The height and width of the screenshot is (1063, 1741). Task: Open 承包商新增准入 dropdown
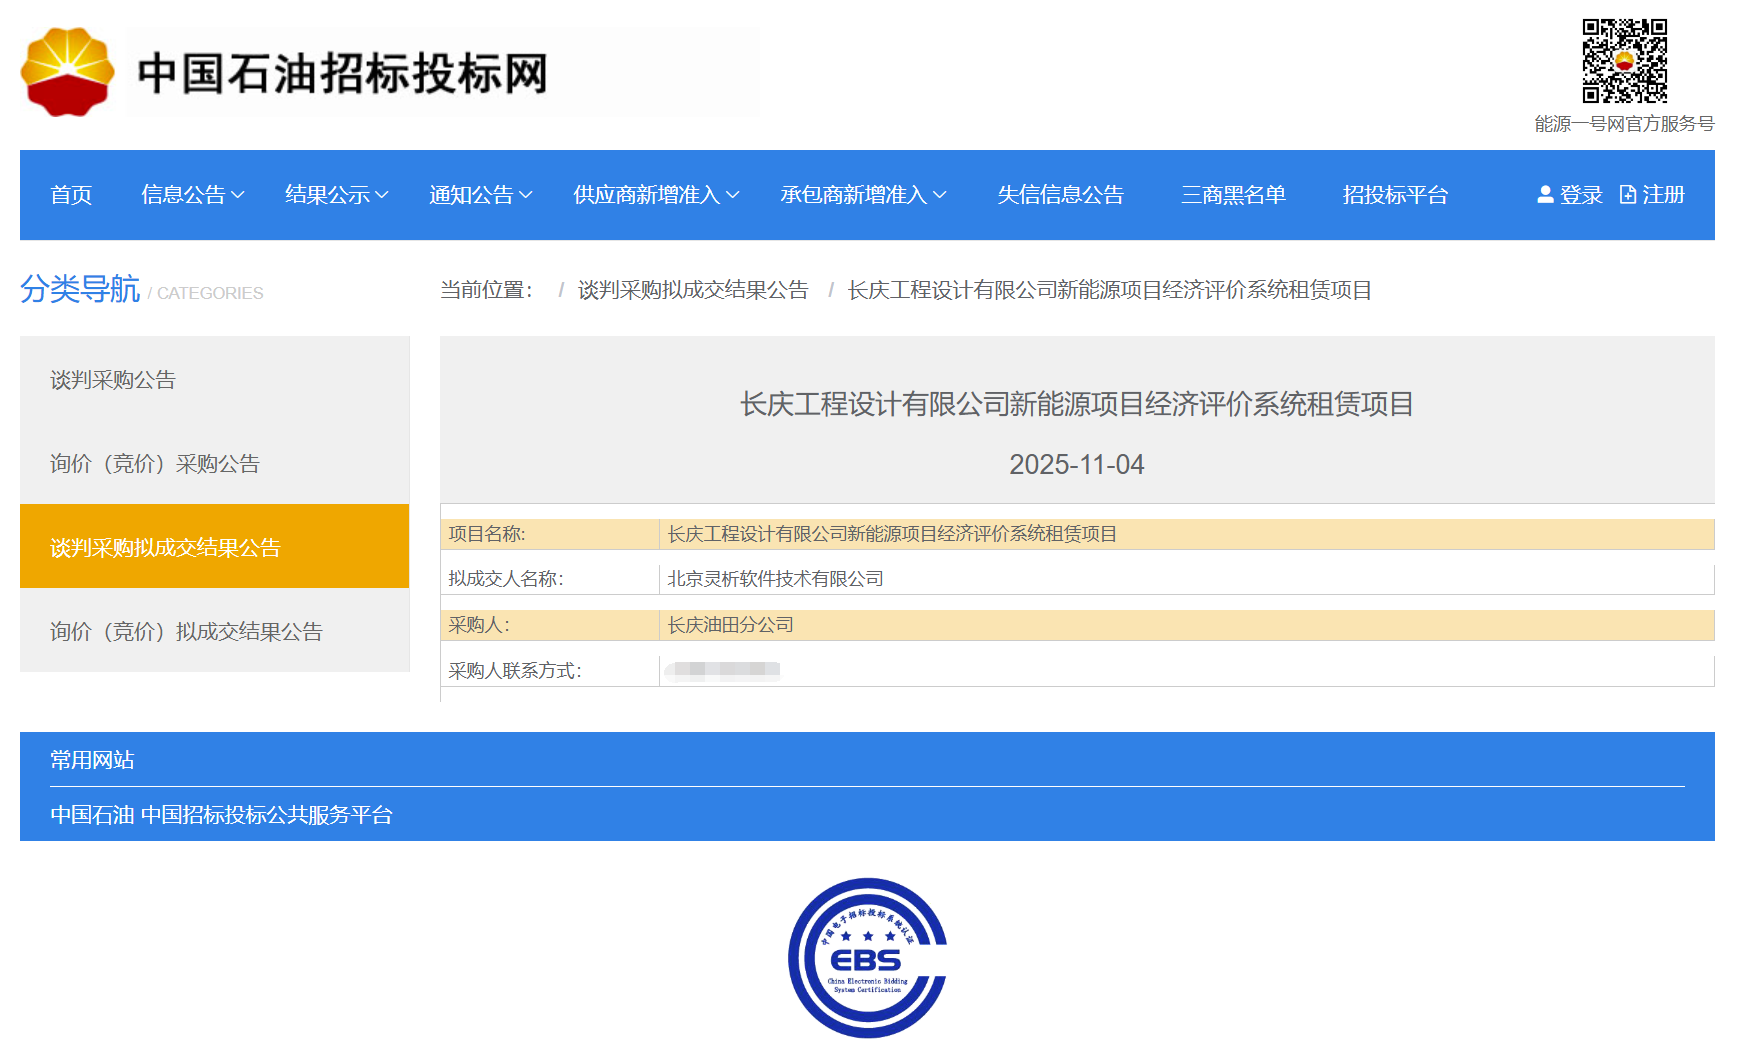pos(862,195)
